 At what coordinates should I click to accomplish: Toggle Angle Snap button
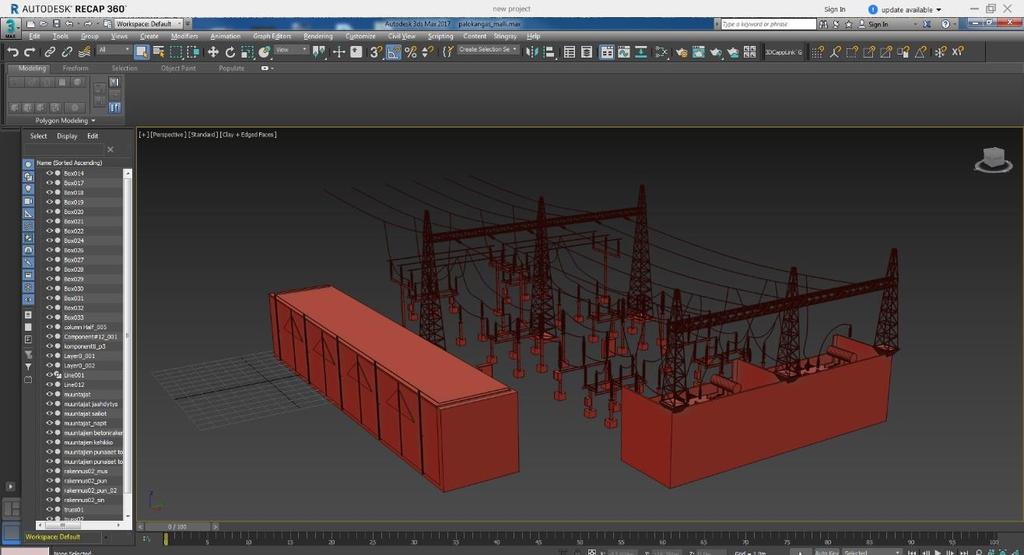click(x=393, y=52)
